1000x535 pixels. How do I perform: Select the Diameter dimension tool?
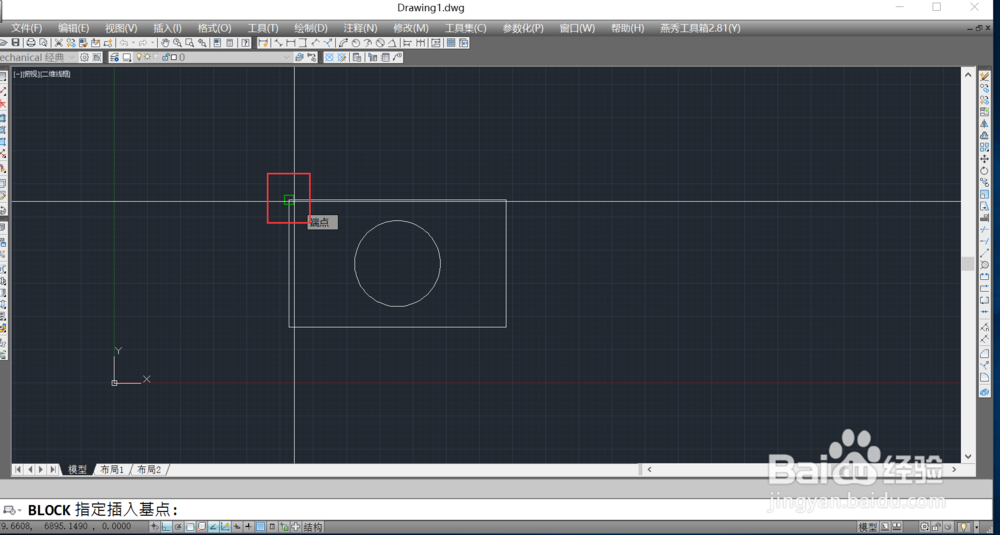[379, 43]
